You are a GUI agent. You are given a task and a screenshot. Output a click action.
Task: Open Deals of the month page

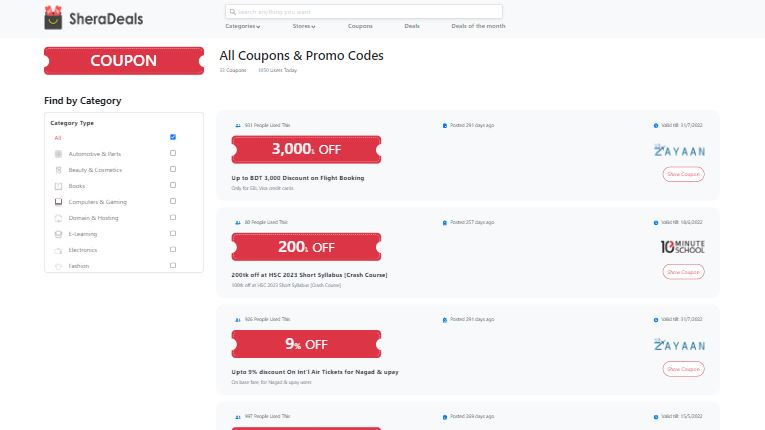tap(478, 26)
